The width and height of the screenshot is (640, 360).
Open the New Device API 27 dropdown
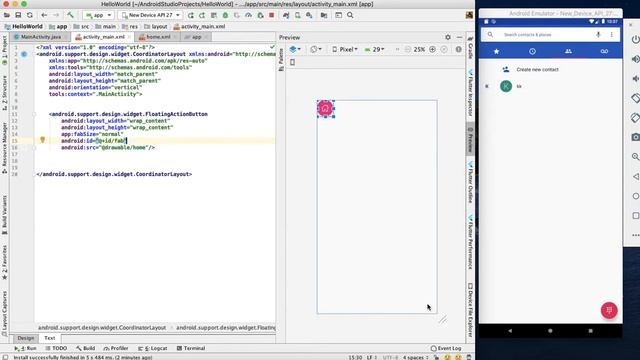pyautogui.click(x=150, y=15)
